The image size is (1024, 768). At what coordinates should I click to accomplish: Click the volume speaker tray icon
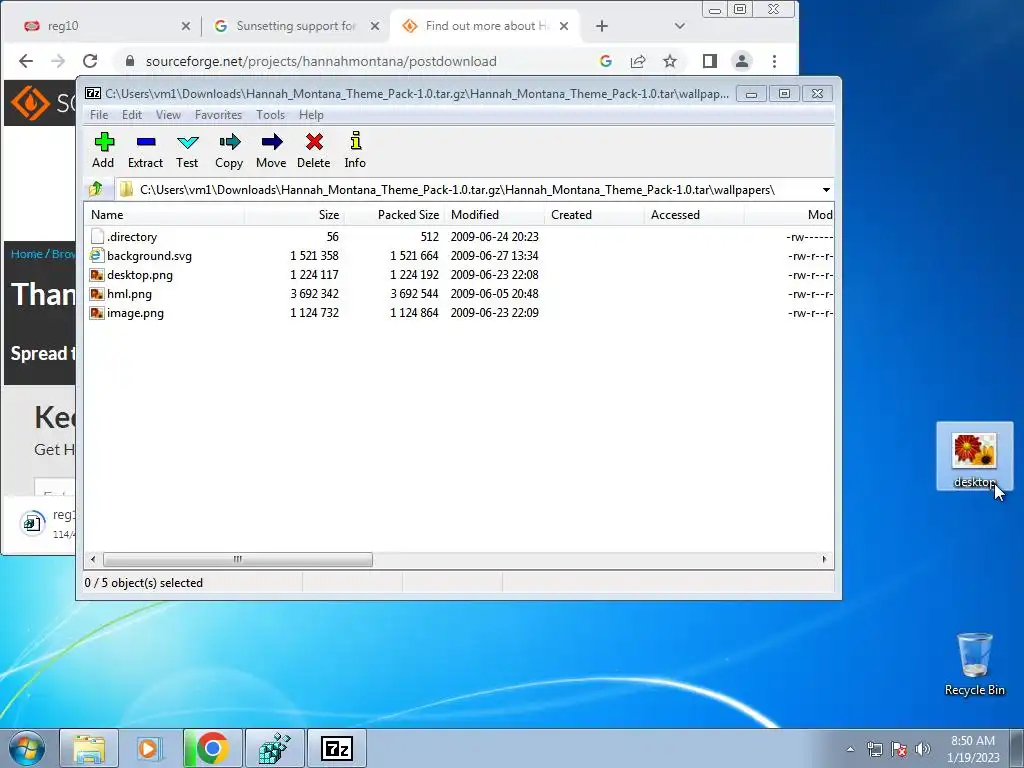pos(923,749)
